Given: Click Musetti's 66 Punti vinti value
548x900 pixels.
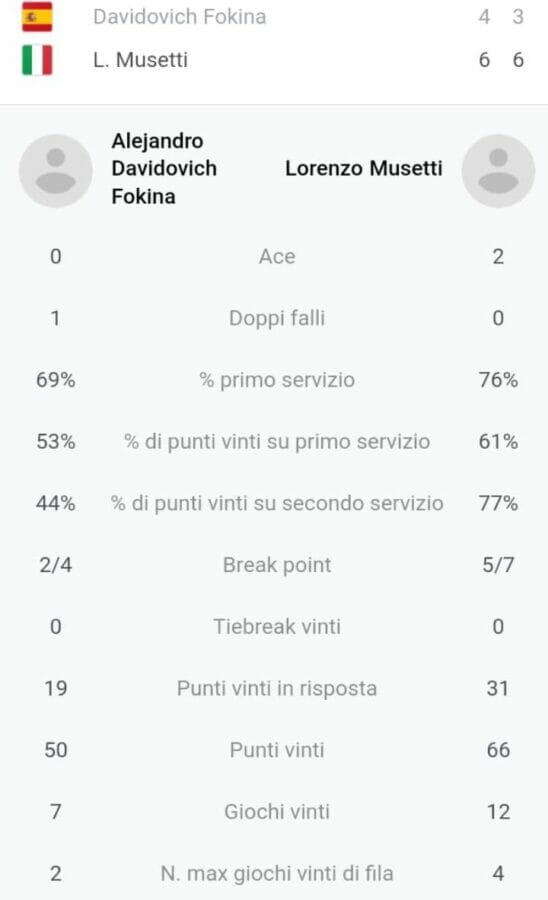Looking at the screenshot, I should (498, 750).
